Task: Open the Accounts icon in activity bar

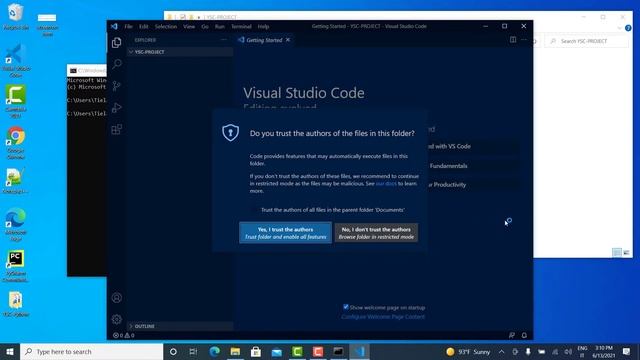Action: point(117,298)
